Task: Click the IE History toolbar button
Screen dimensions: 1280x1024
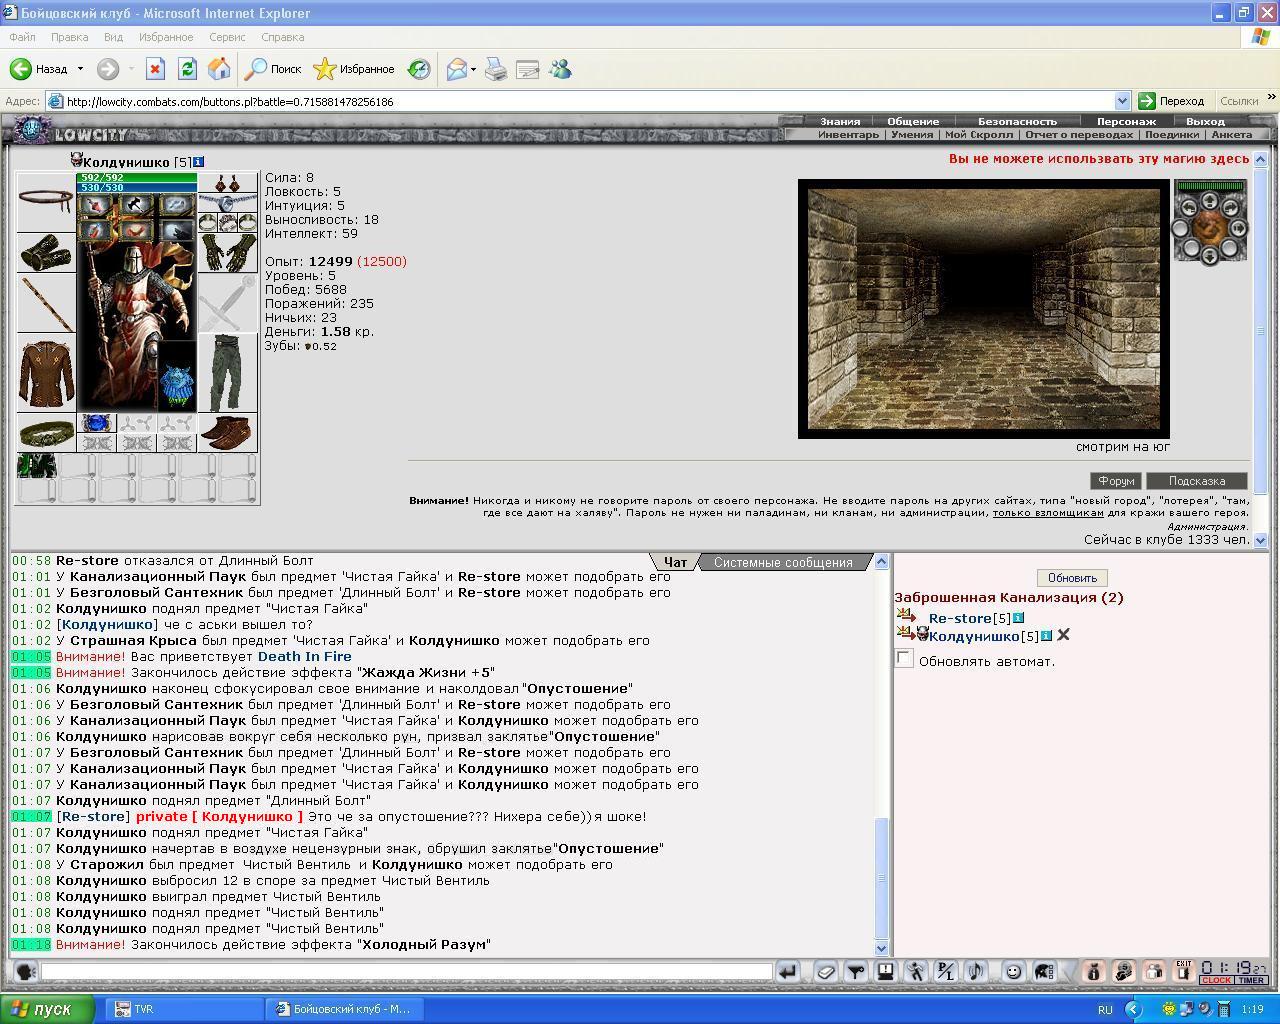Action: point(419,69)
